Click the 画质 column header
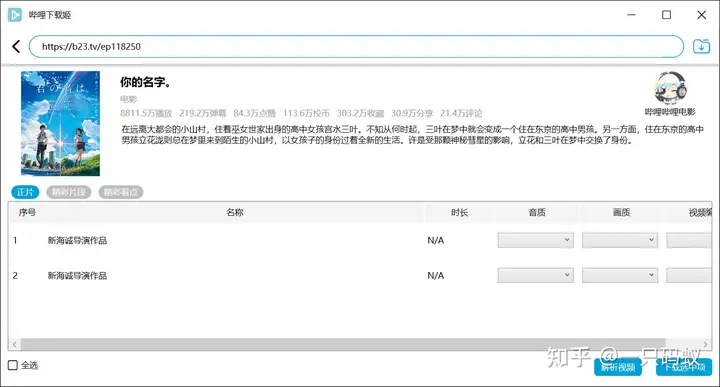 coord(621,212)
